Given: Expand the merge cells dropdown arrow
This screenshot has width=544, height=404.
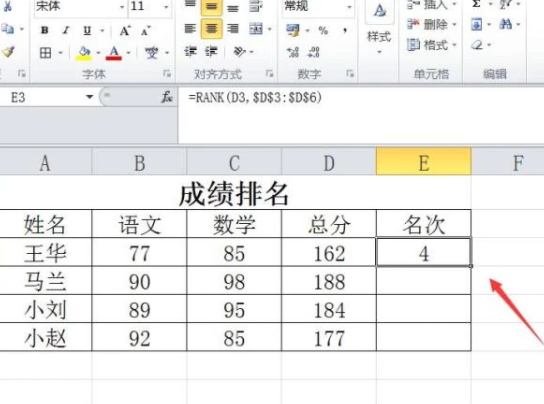Looking at the screenshot, I should click(x=270, y=29).
